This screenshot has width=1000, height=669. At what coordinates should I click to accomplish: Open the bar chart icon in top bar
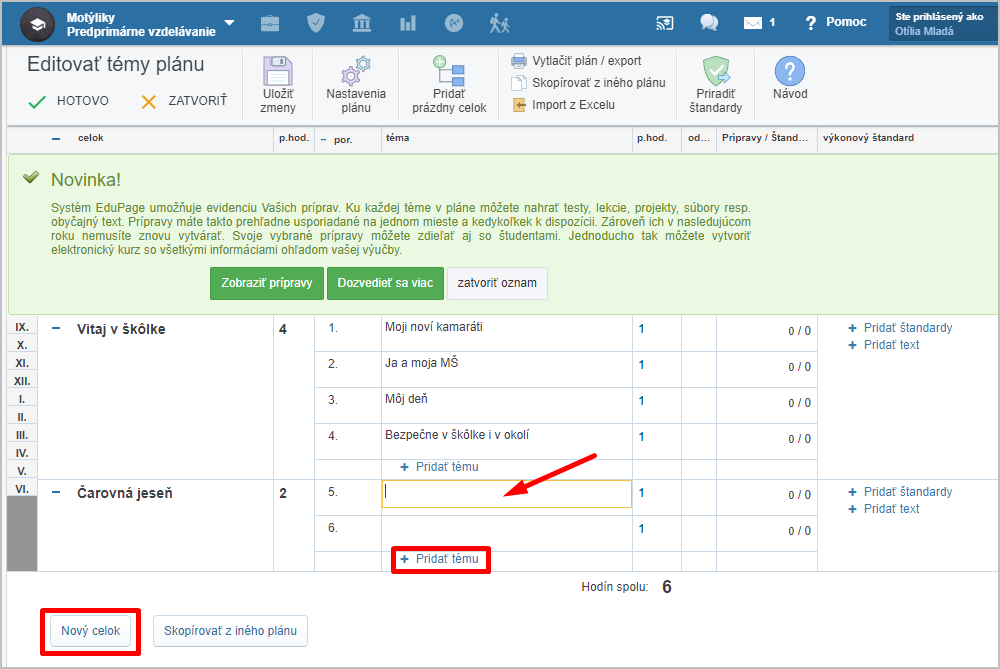pyautogui.click(x=408, y=24)
